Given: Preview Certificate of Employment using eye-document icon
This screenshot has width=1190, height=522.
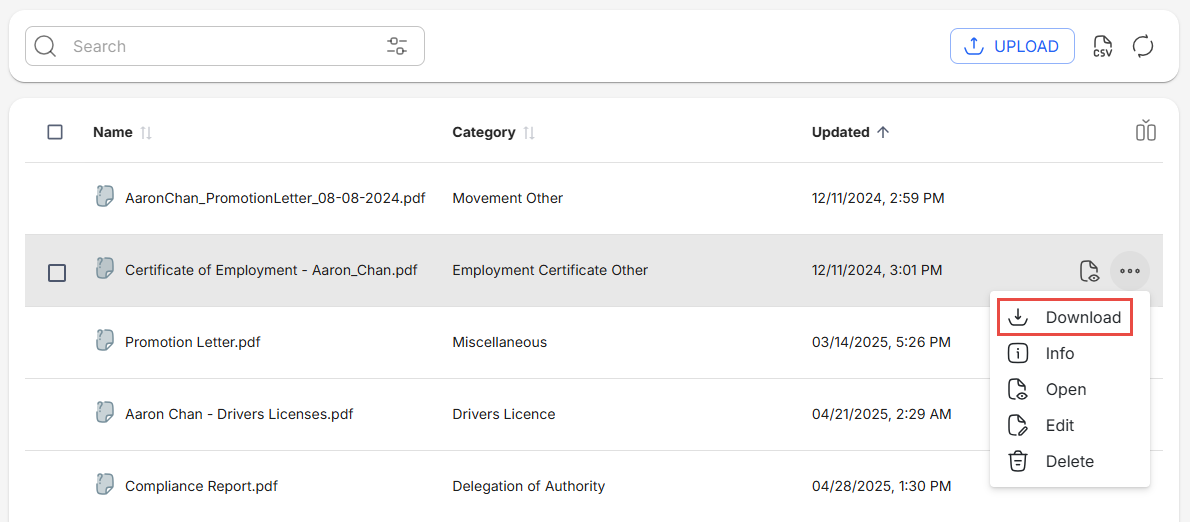Looking at the screenshot, I should [x=1089, y=271].
